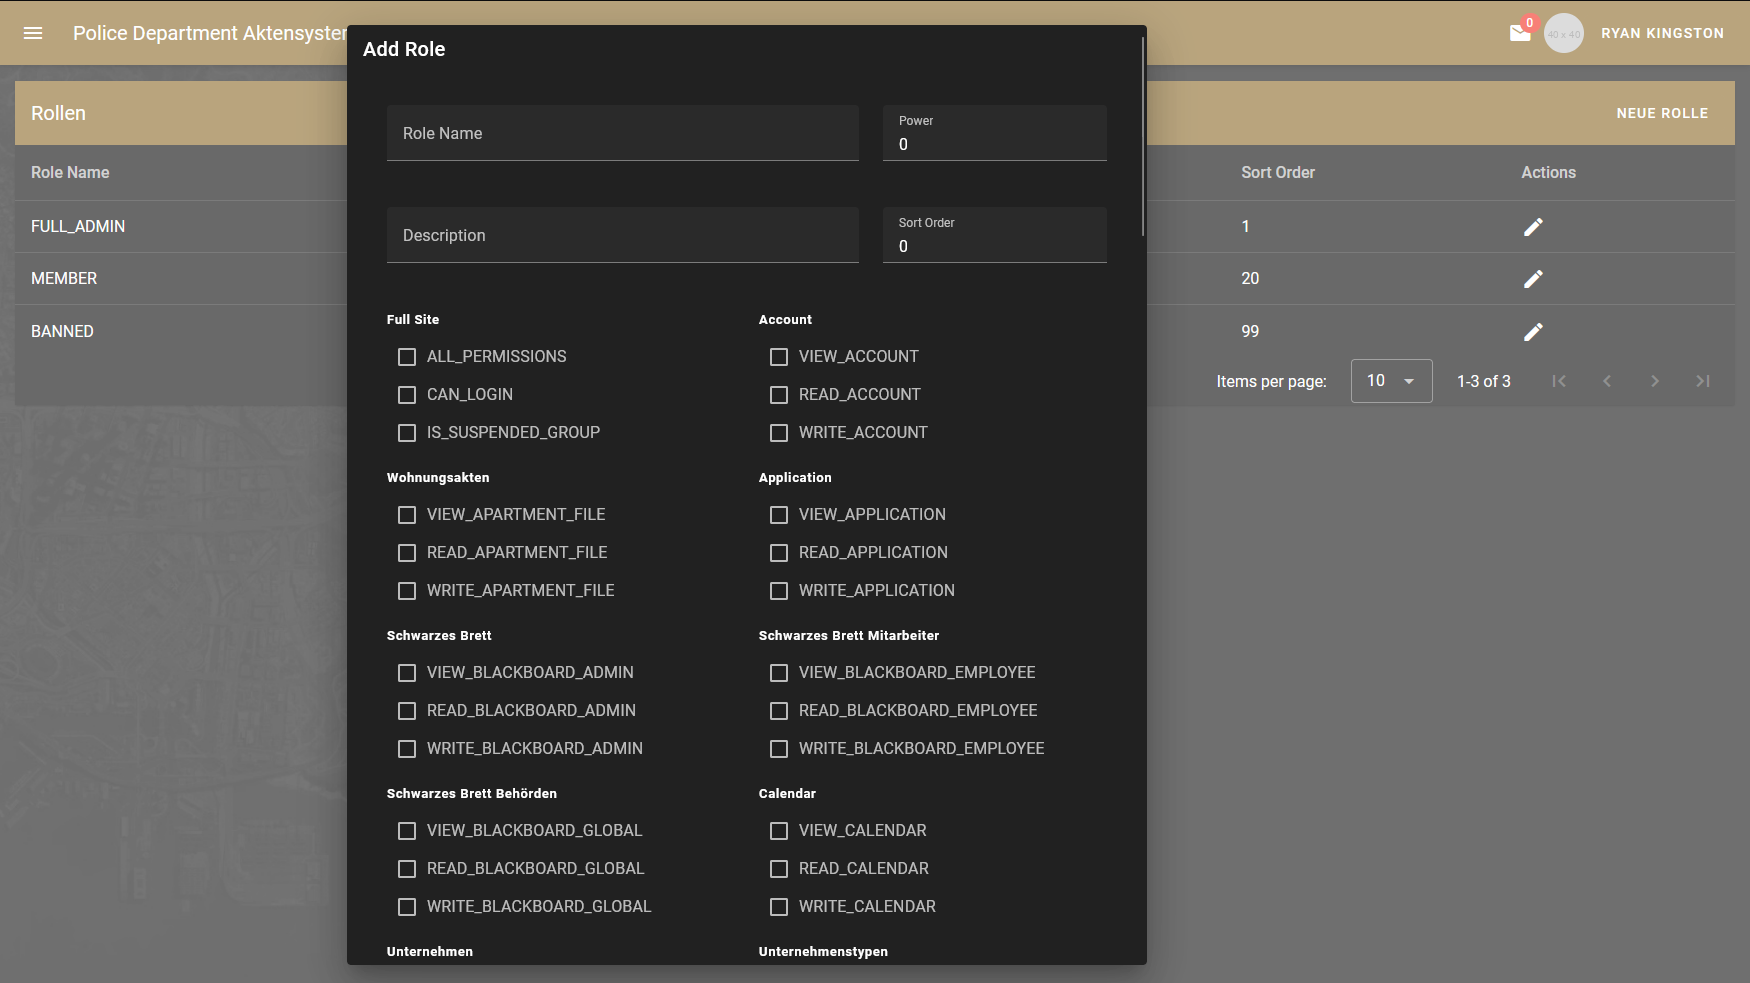This screenshot has width=1750, height=983.
Task: Open the items per page dropdown
Action: [x=1391, y=381]
